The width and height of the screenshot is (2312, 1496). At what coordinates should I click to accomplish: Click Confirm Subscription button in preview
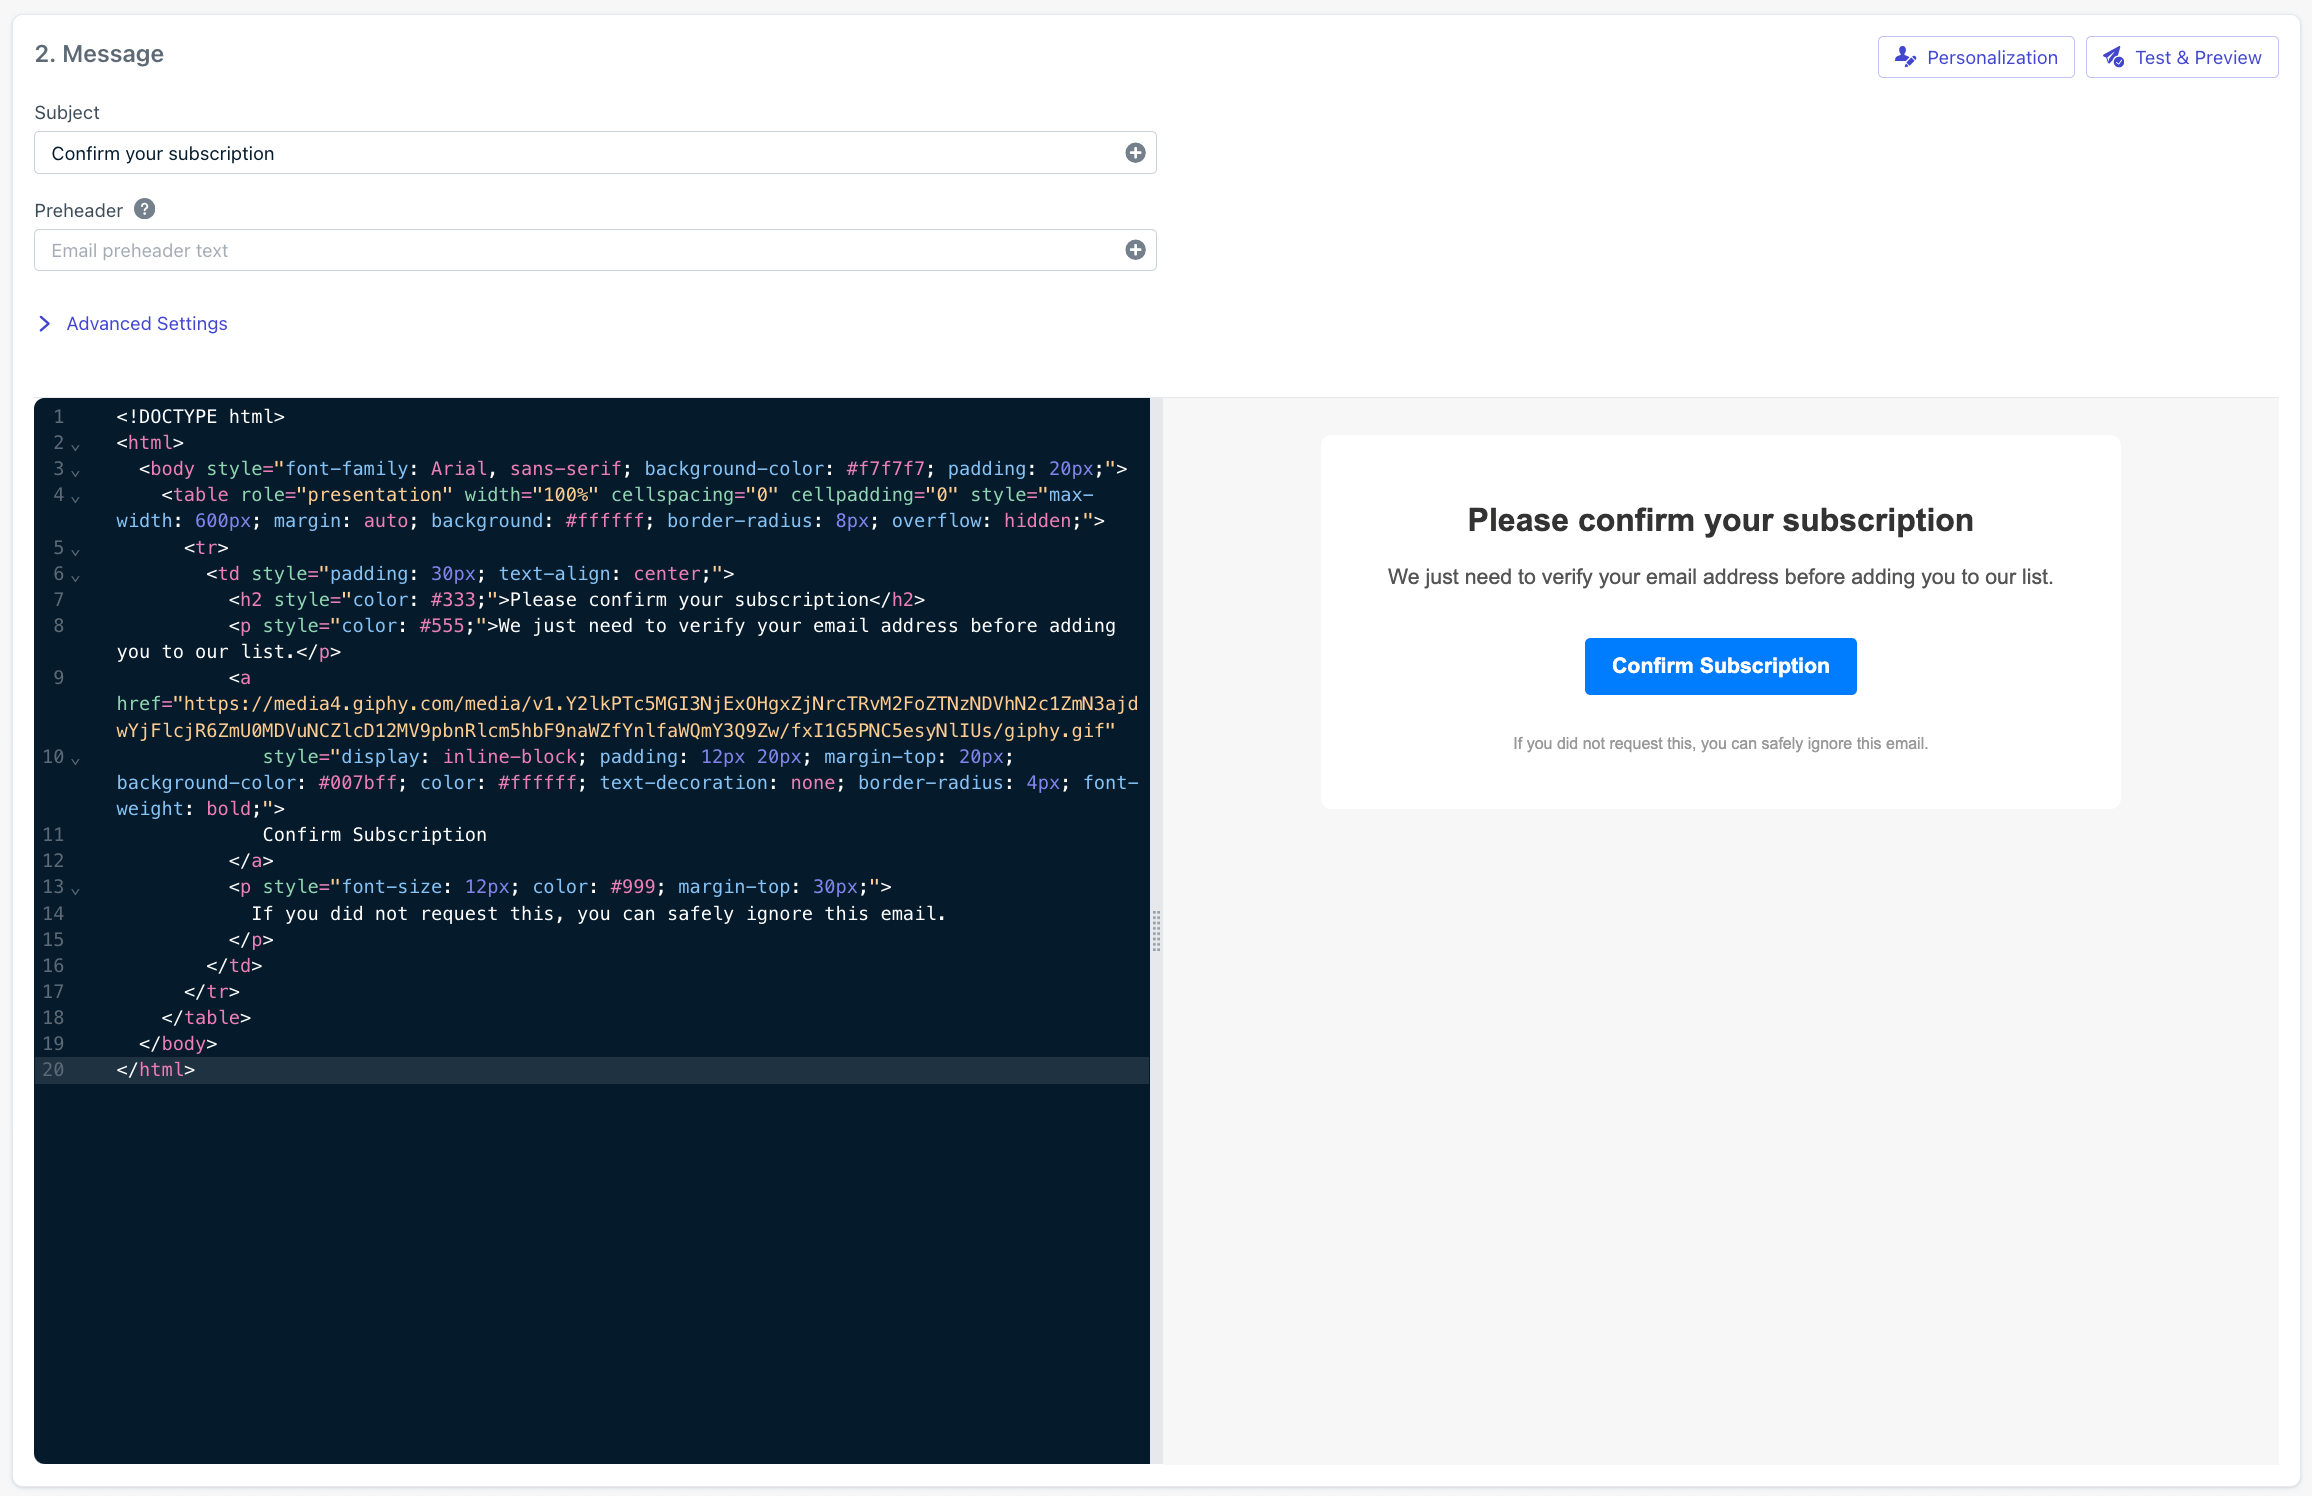click(x=1720, y=666)
